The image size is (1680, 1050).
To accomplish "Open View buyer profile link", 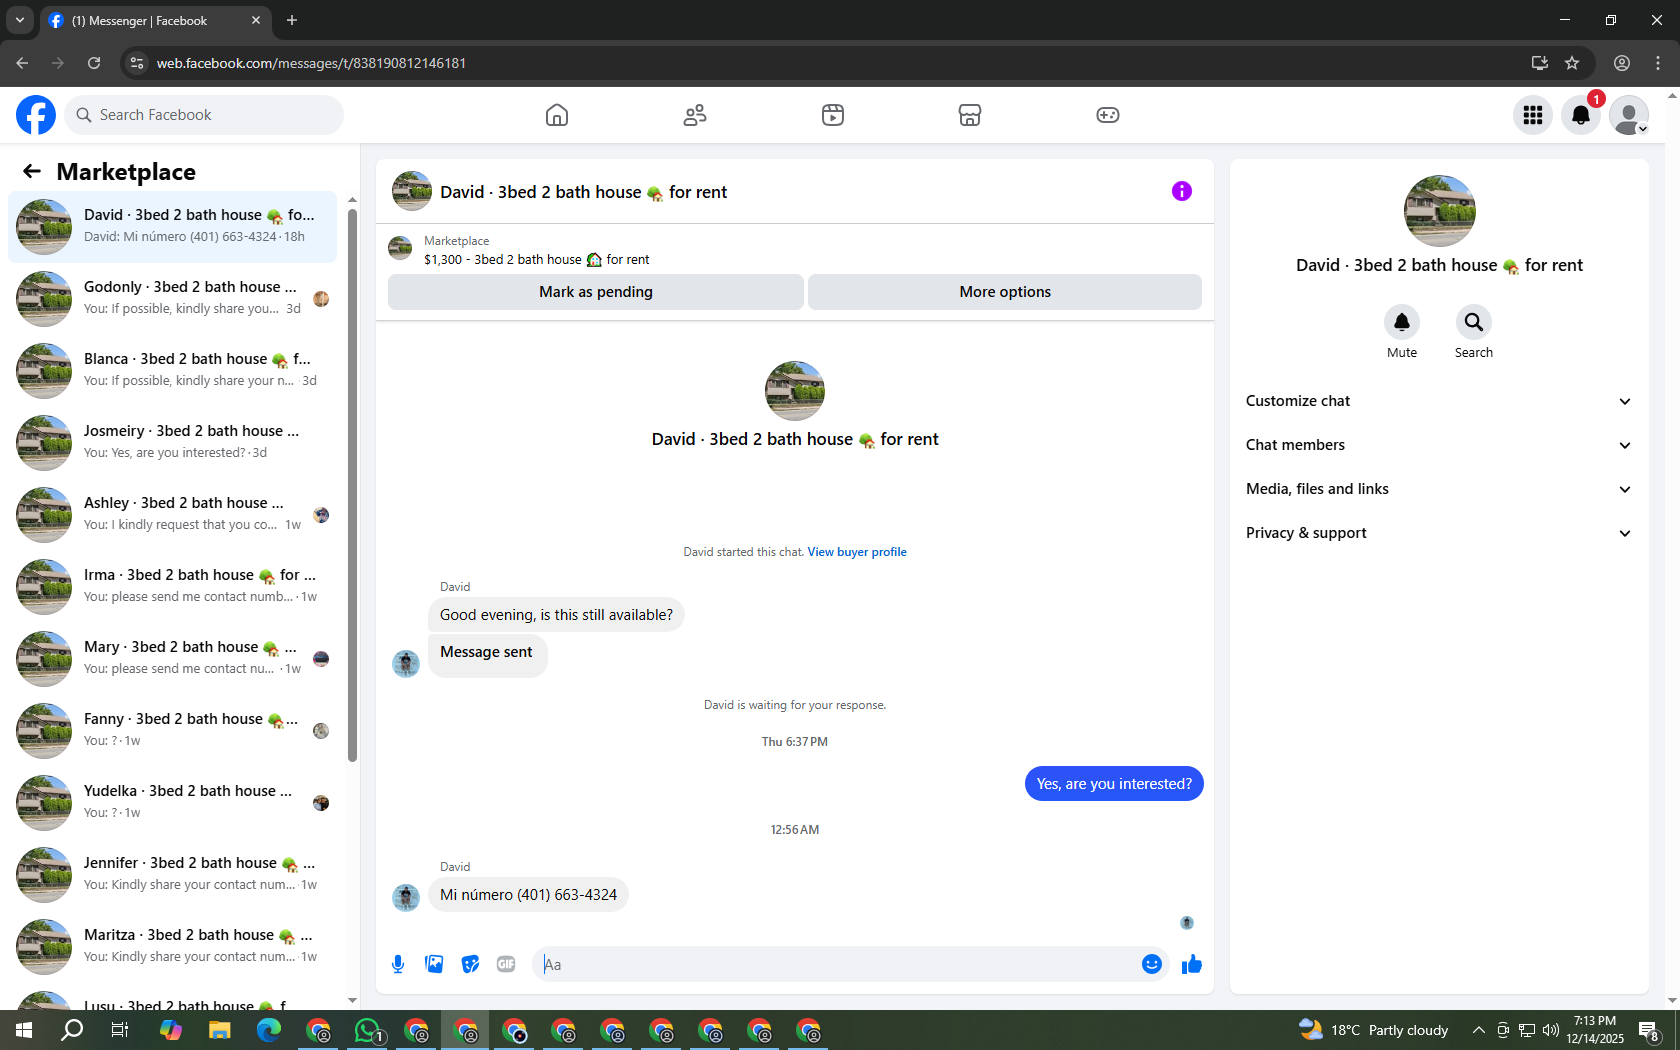I will pos(857,552).
